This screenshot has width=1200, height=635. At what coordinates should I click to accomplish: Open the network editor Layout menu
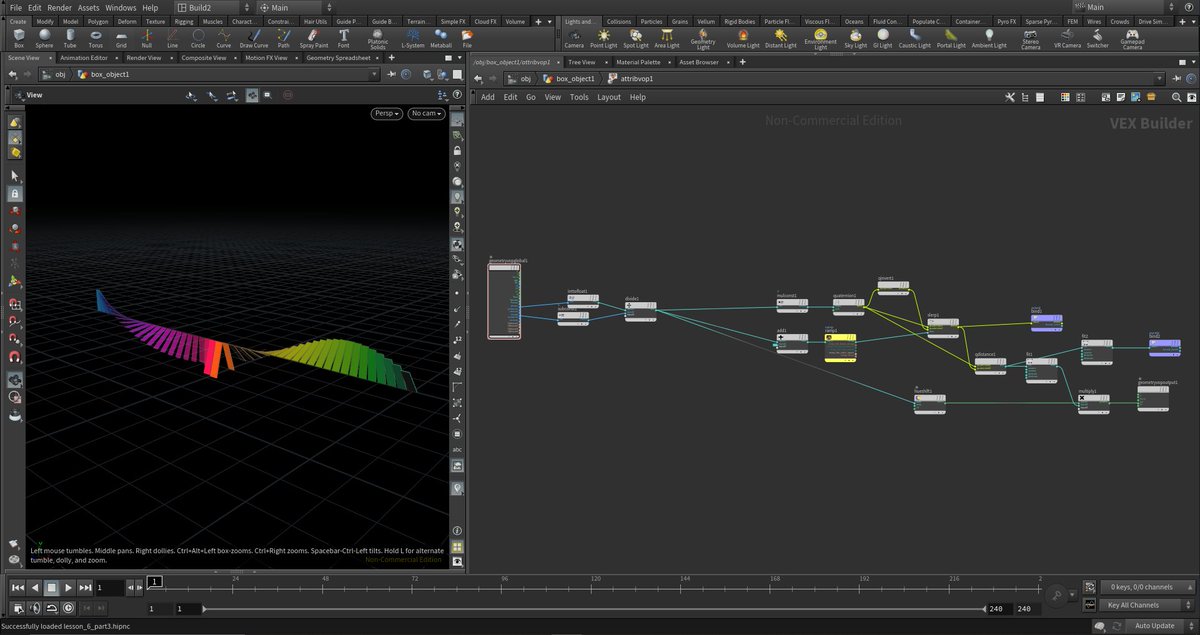(x=609, y=97)
